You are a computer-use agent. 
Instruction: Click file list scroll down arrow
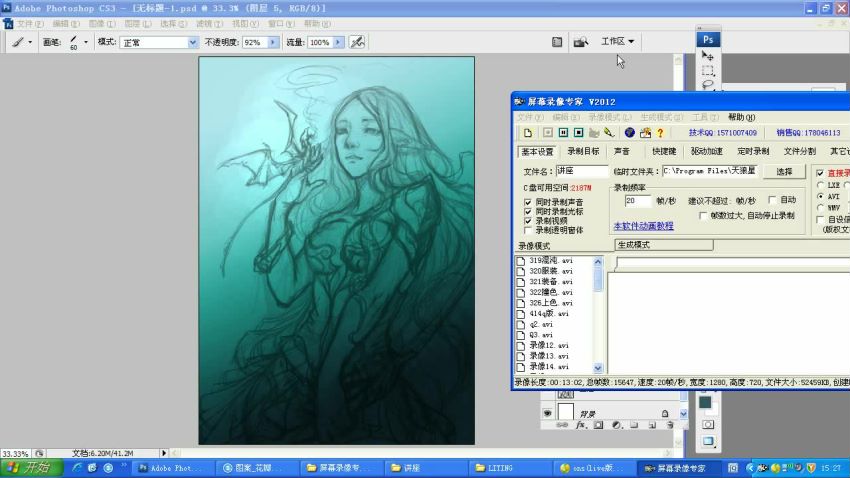(x=598, y=368)
